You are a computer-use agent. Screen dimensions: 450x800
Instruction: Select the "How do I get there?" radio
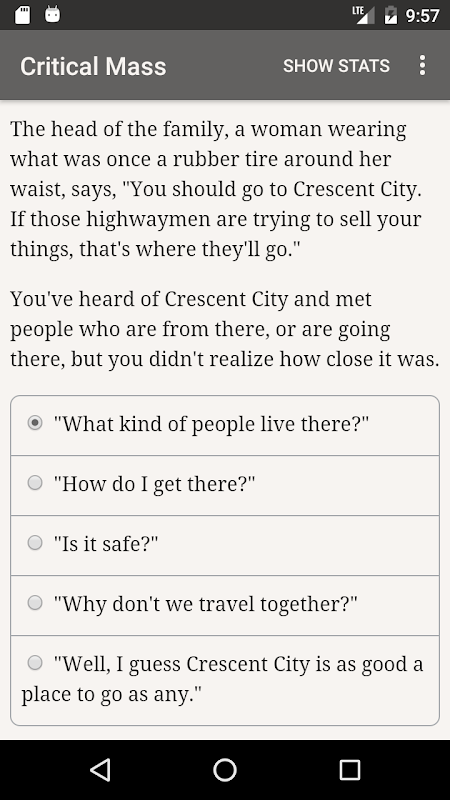point(35,483)
